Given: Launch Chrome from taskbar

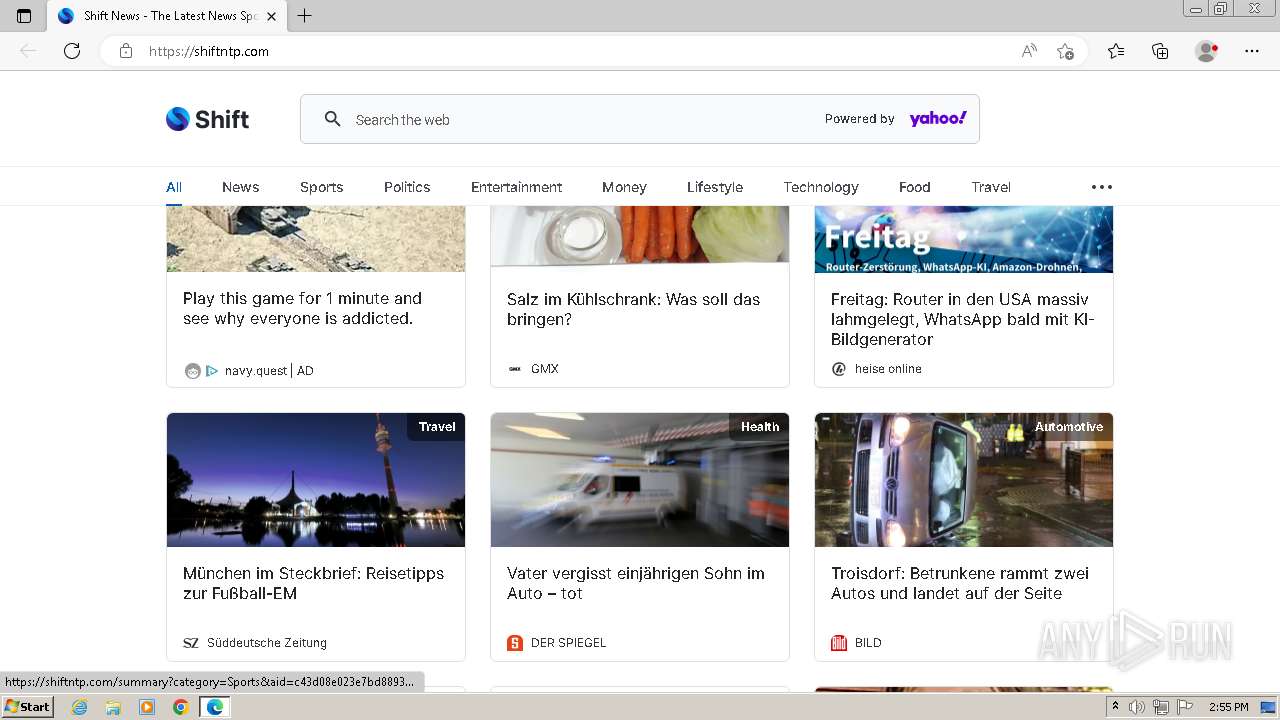Looking at the screenshot, I should pos(180,707).
